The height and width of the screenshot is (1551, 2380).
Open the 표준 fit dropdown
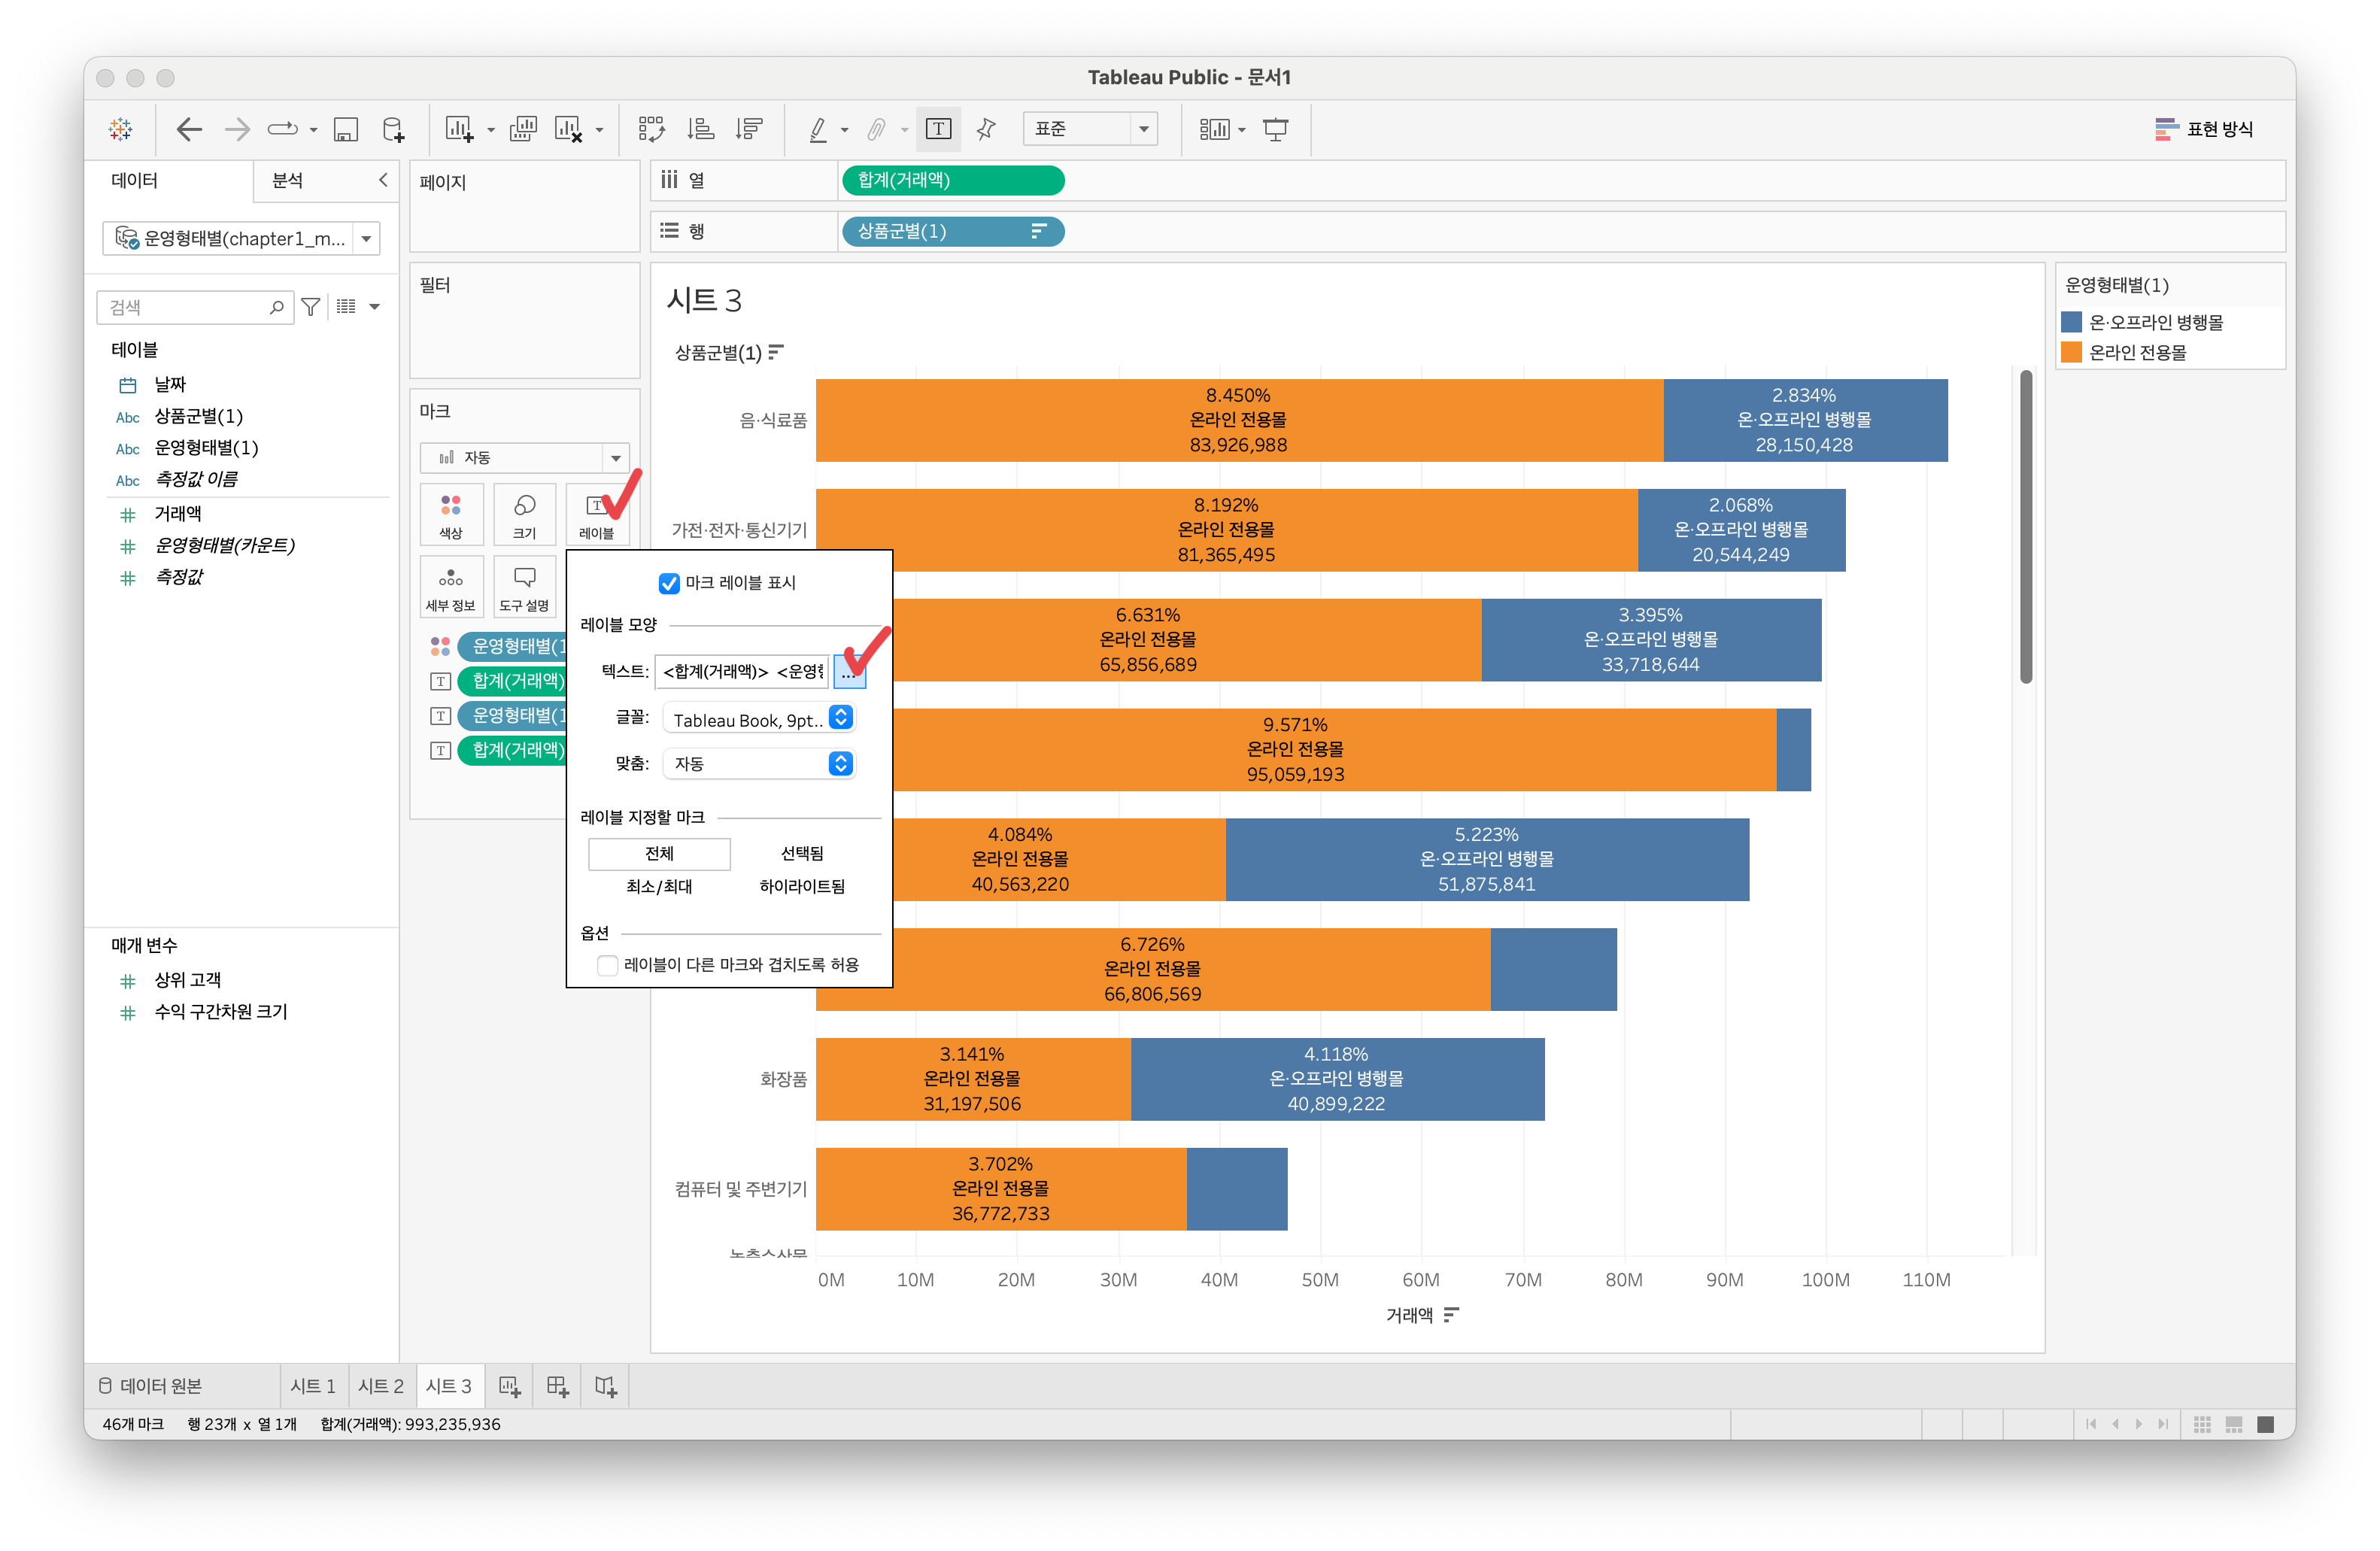point(1089,129)
